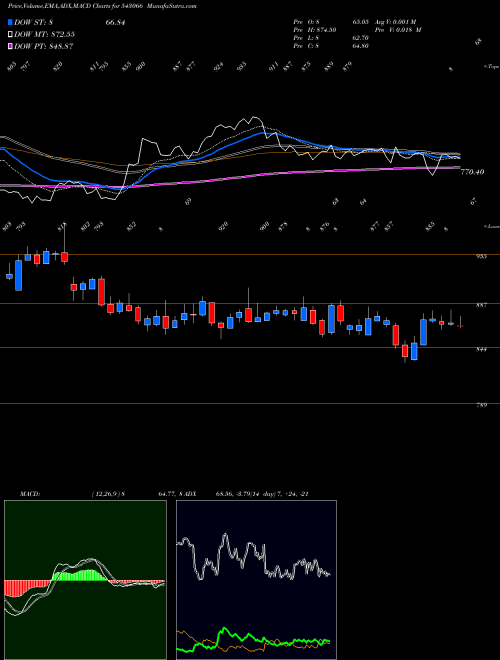500x660 pixels.
Task: Click the magenta DOW PT legend swatch
Action: 10,46
